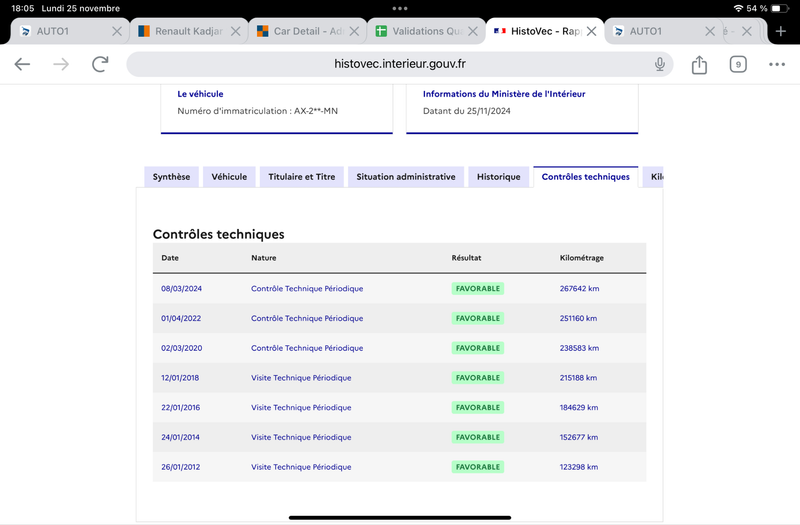Click FAVORABLE badge for 08/03/2024
Viewport: 800px width, 525px height.
pos(478,288)
